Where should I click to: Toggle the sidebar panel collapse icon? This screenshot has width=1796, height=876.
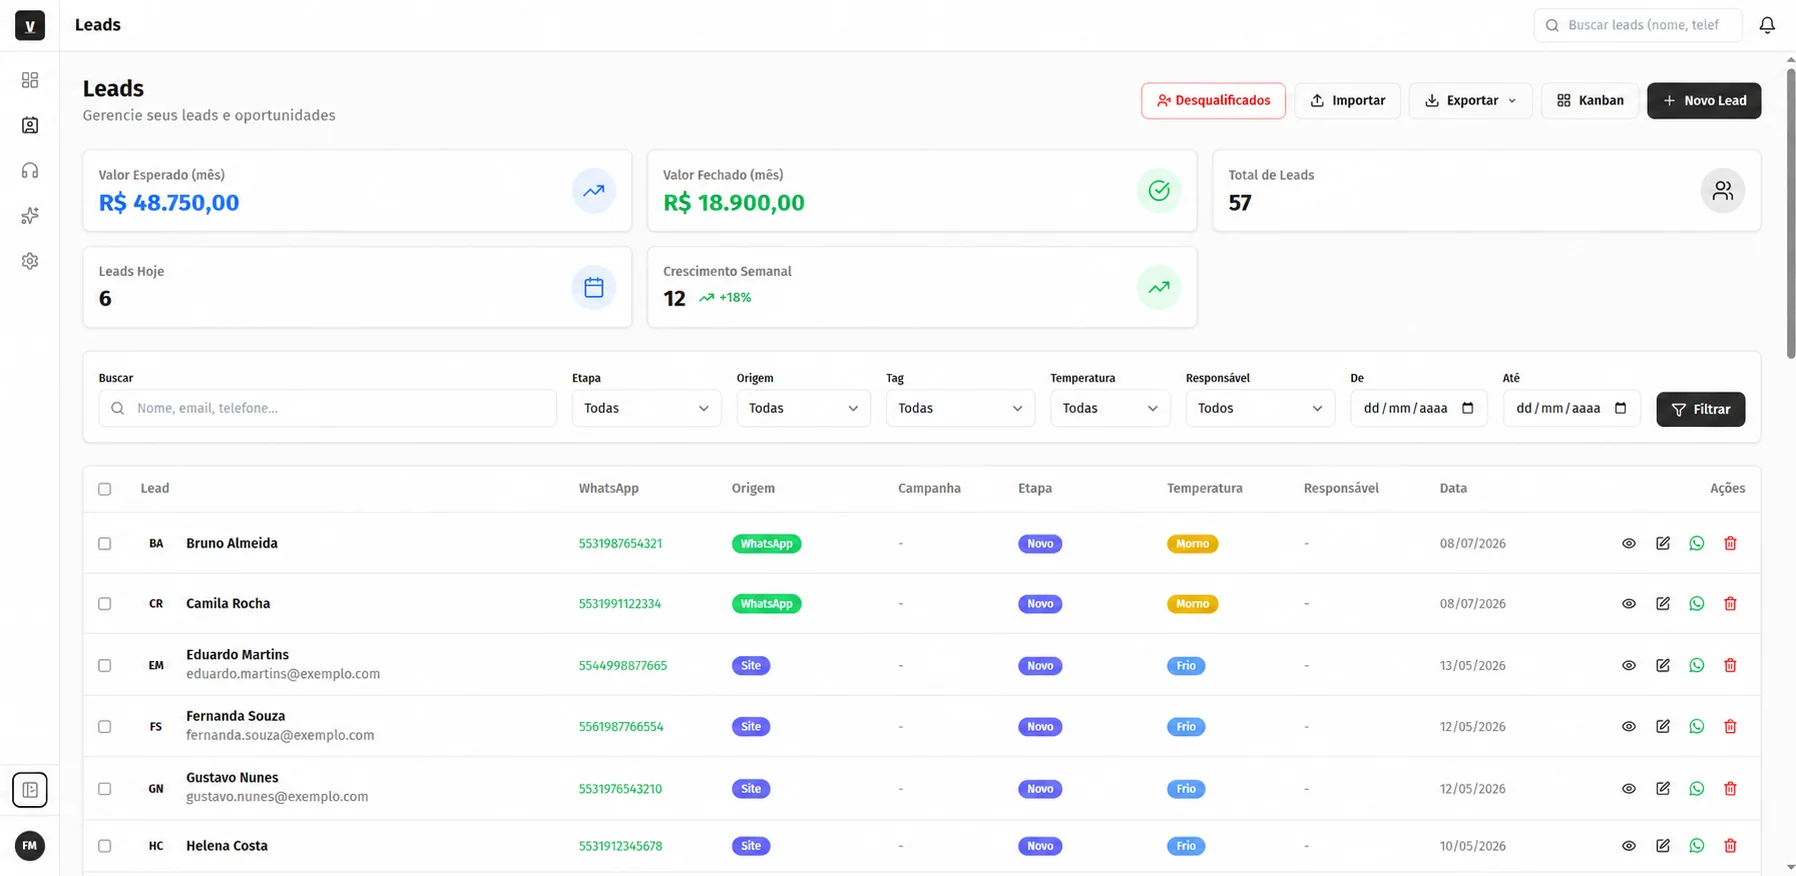pyautogui.click(x=30, y=790)
